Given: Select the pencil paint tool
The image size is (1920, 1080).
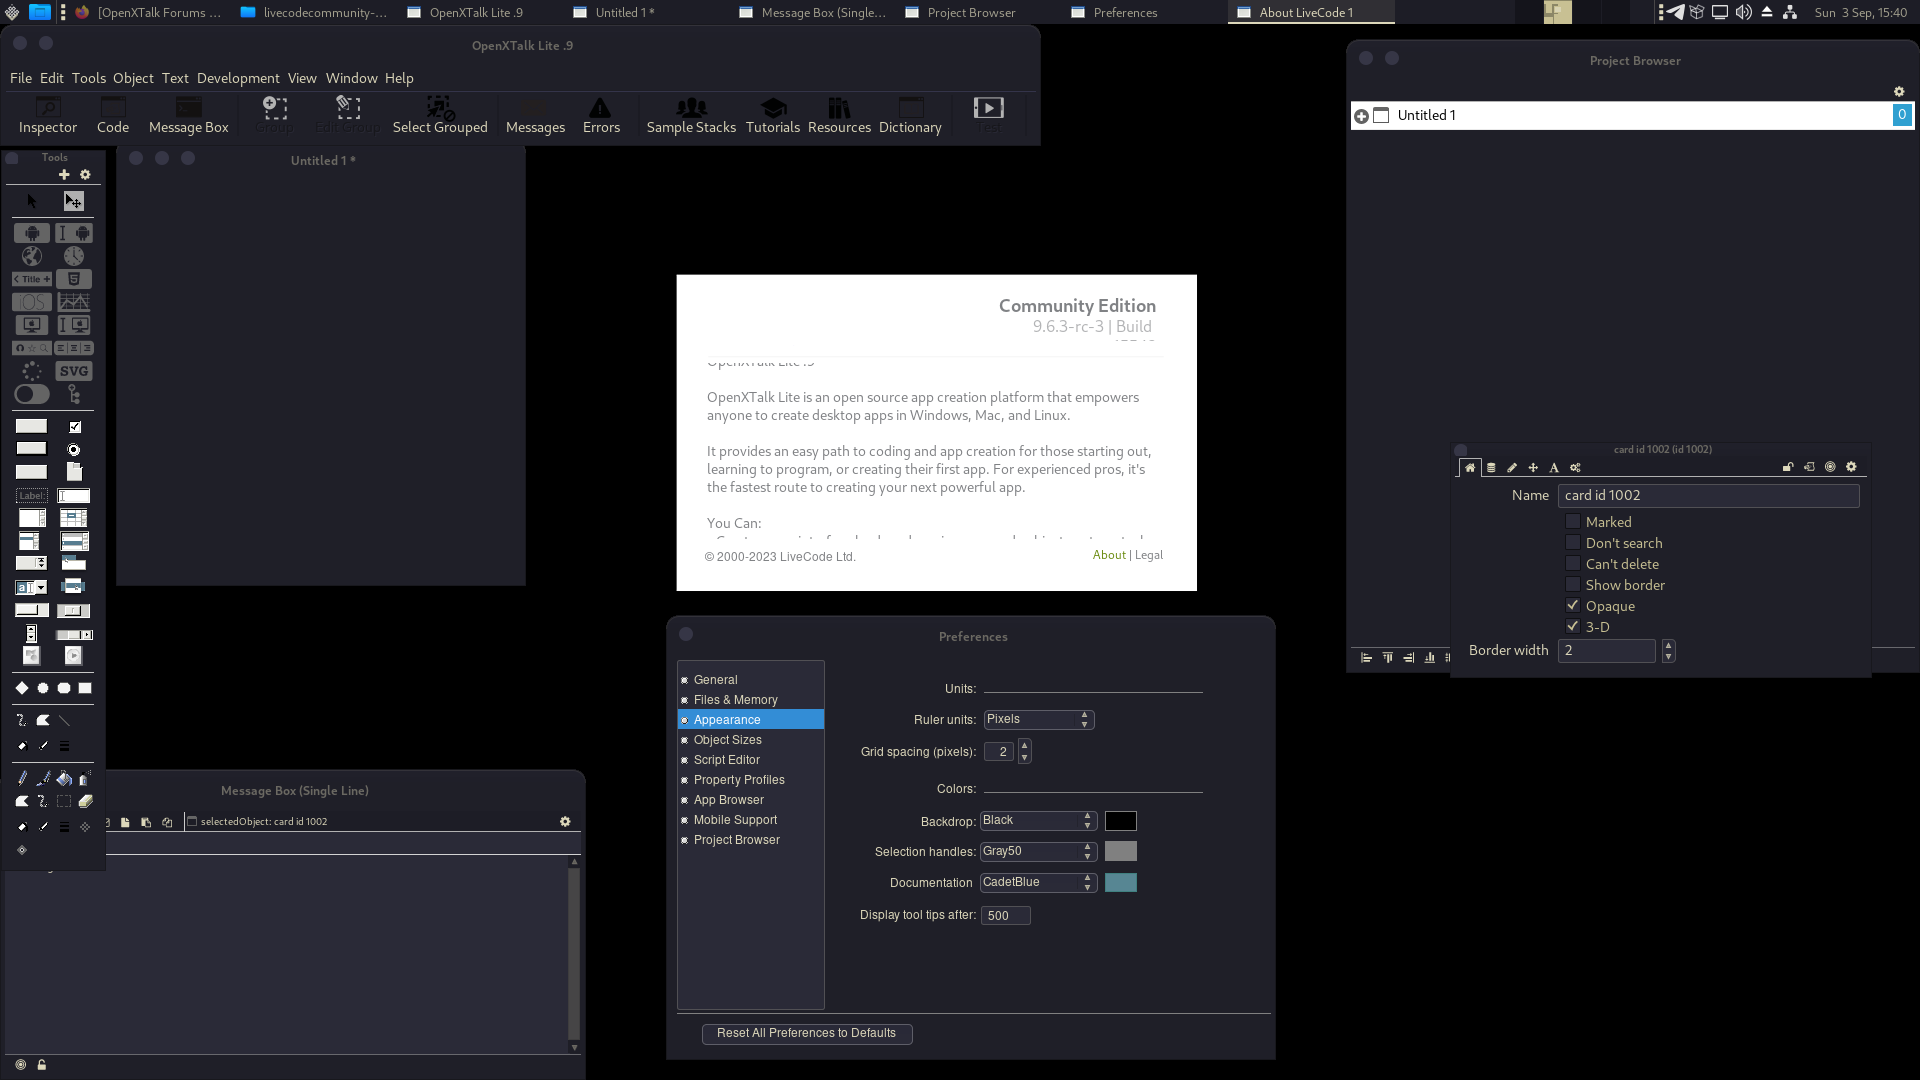Looking at the screenshot, I should (22, 778).
